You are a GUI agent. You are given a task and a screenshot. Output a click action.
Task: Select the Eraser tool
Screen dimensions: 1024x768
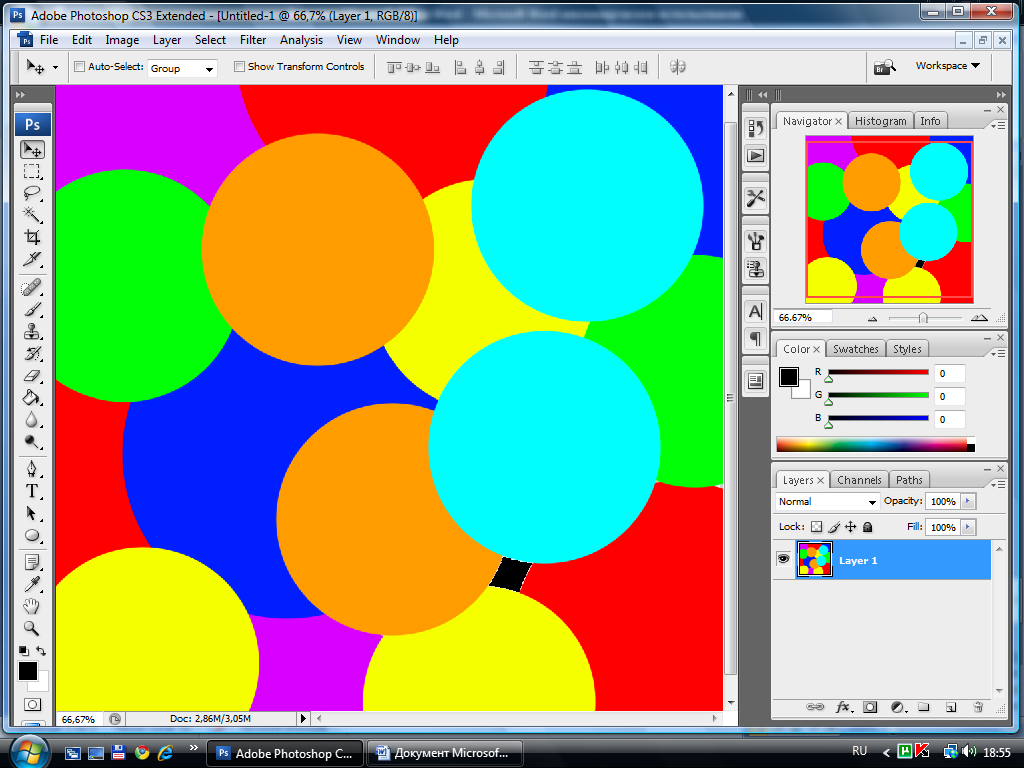[32, 376]
